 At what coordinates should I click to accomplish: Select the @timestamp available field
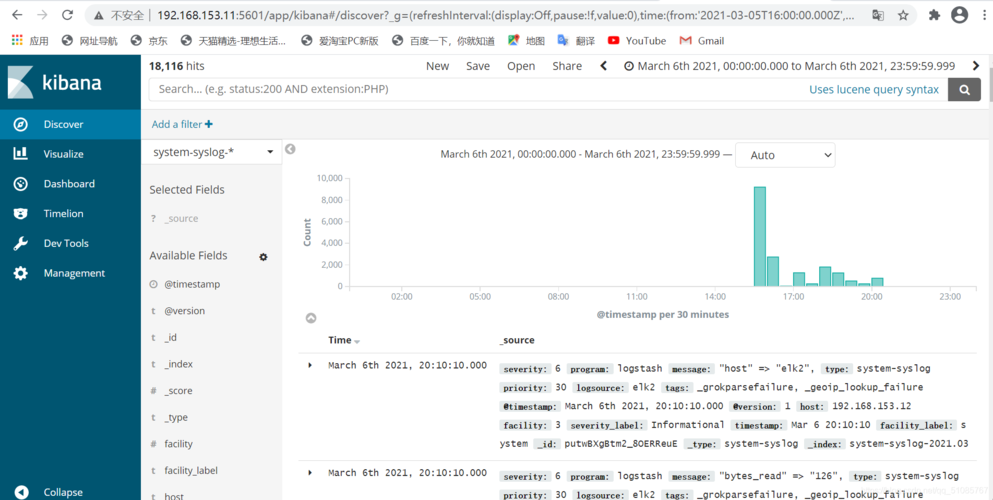[x=192, y=285]
